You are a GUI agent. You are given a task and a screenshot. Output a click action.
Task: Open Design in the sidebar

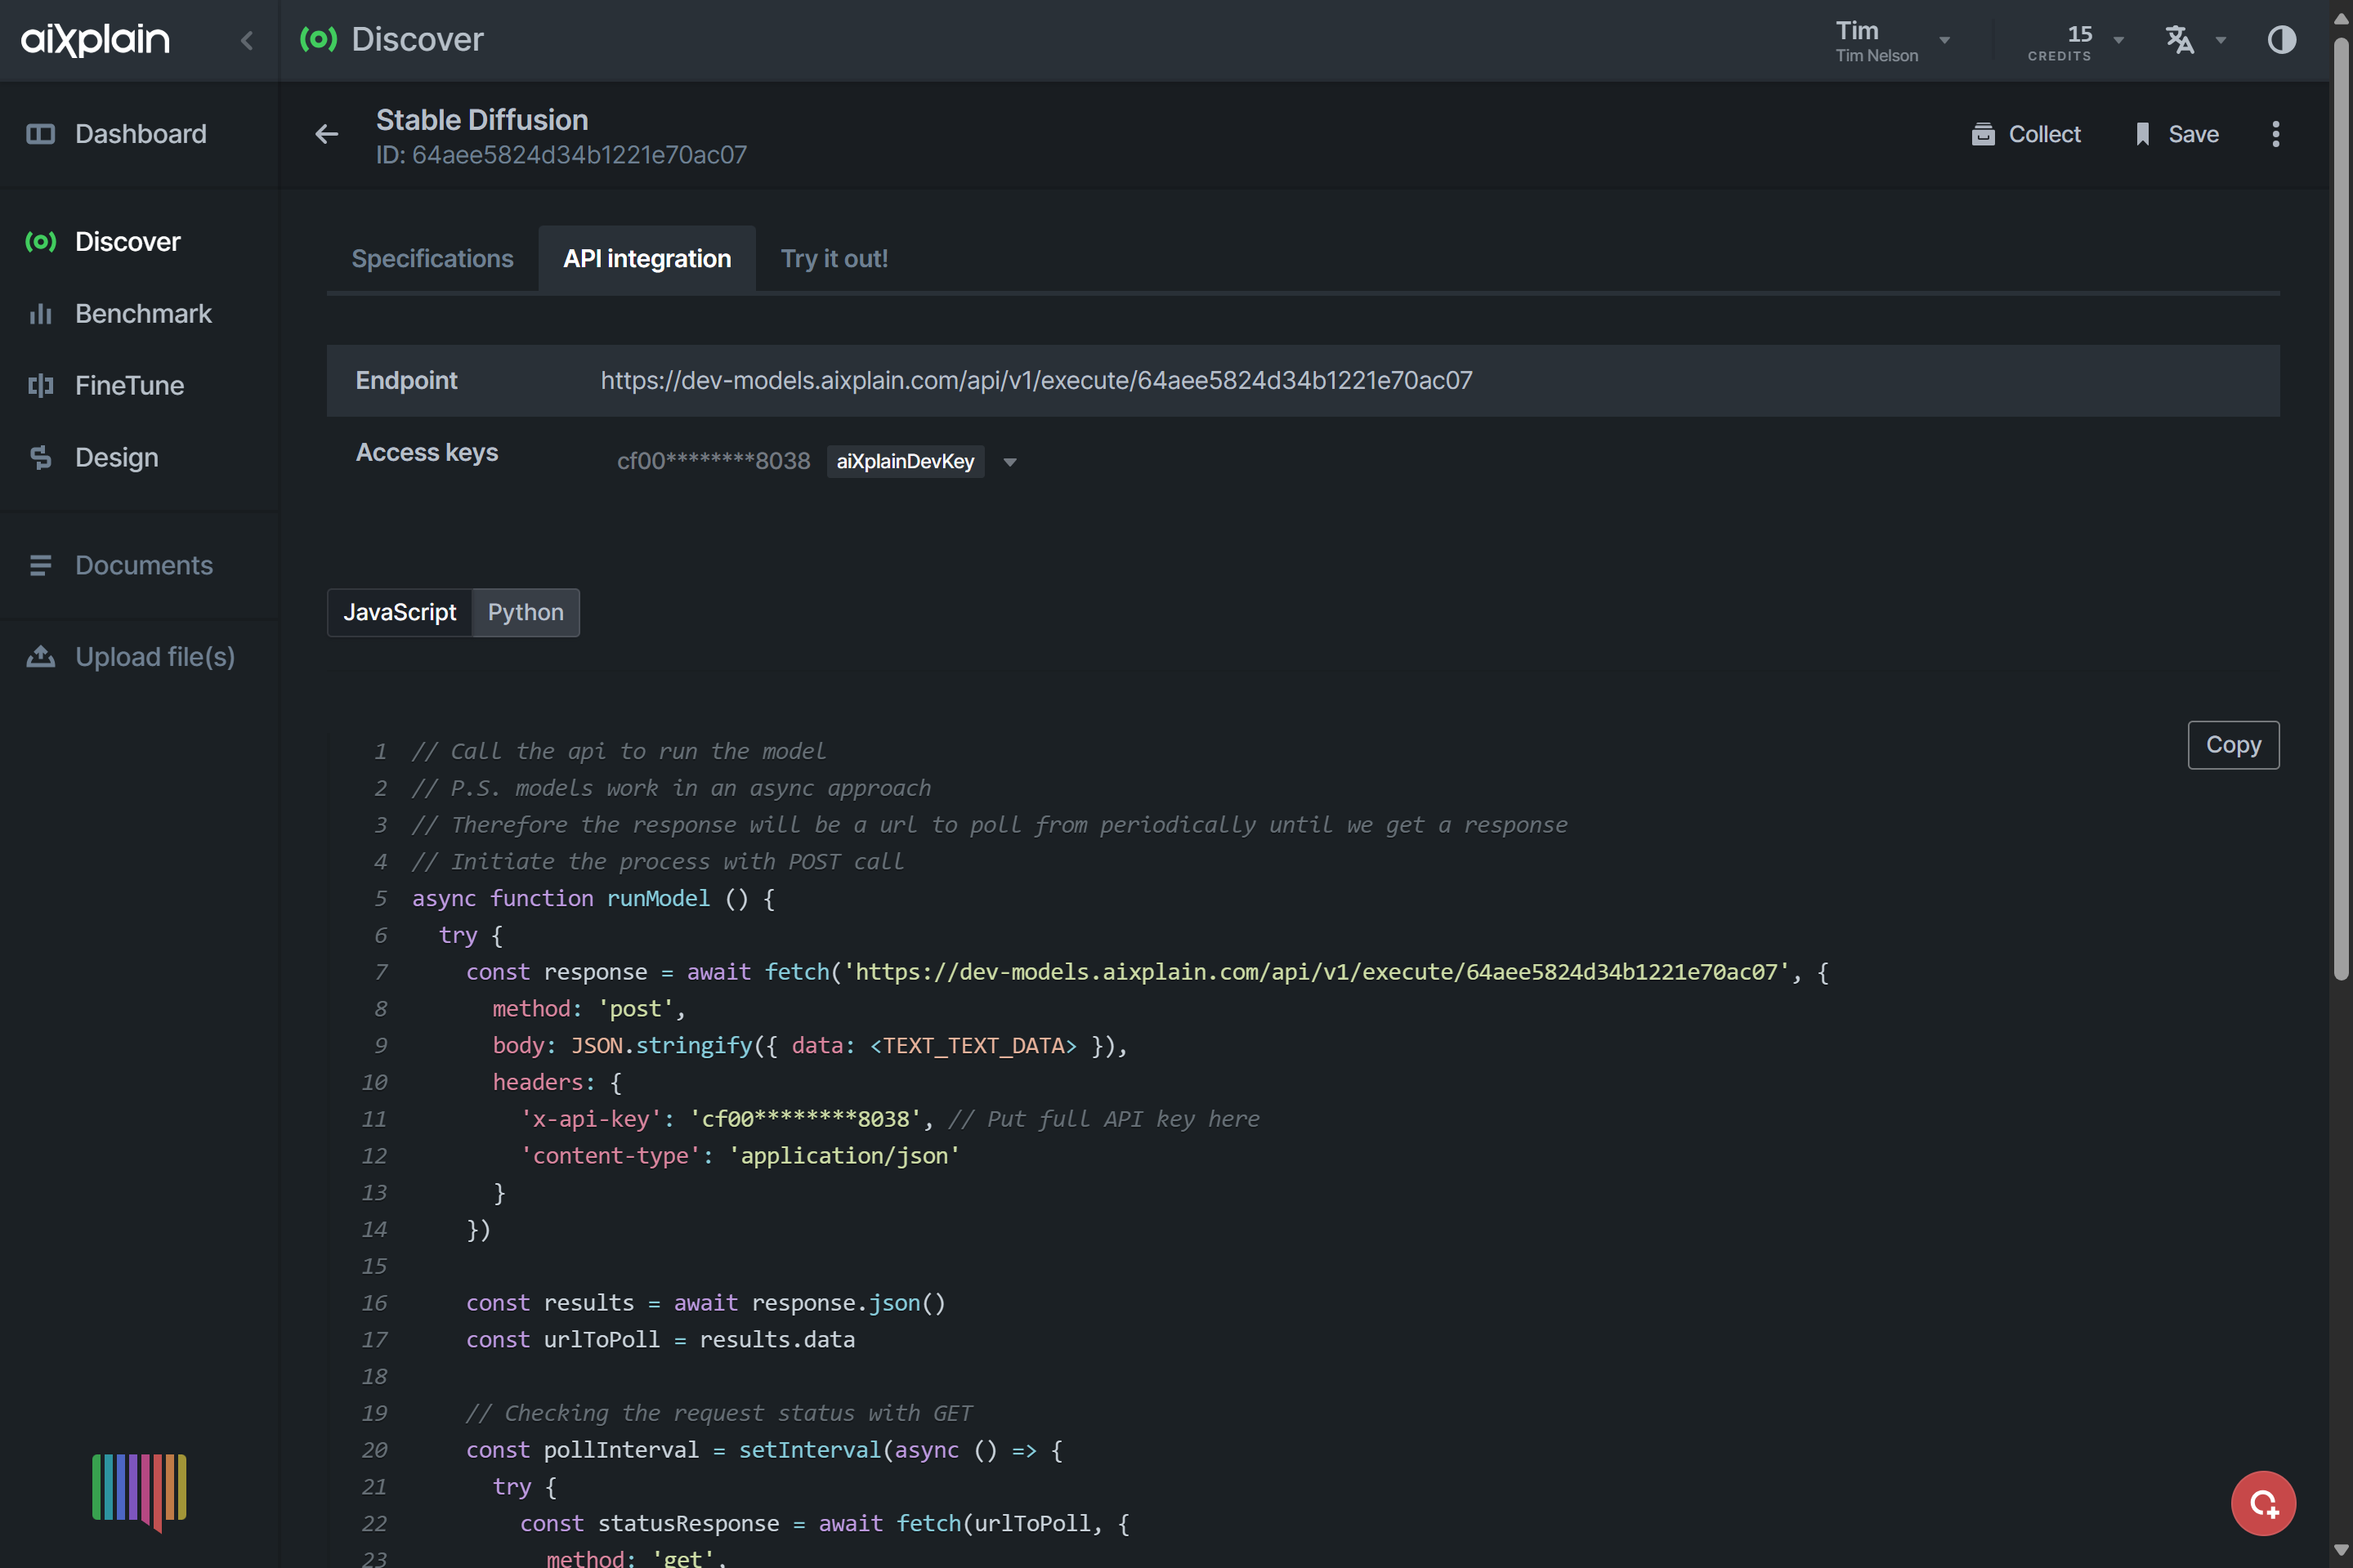(x=116, y=458)
